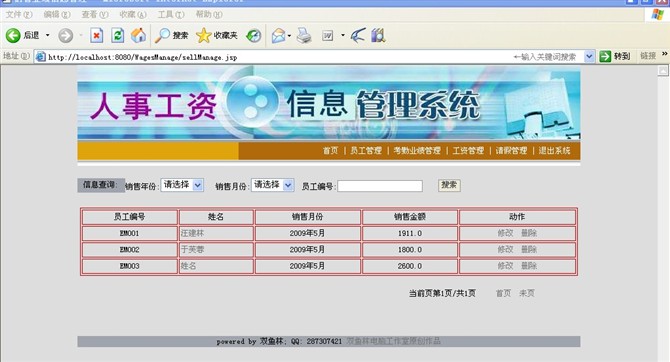The image size is (670, 362).
Task: Open the Mail envelope toolbar icon
Action: click(x=278, y=35)
